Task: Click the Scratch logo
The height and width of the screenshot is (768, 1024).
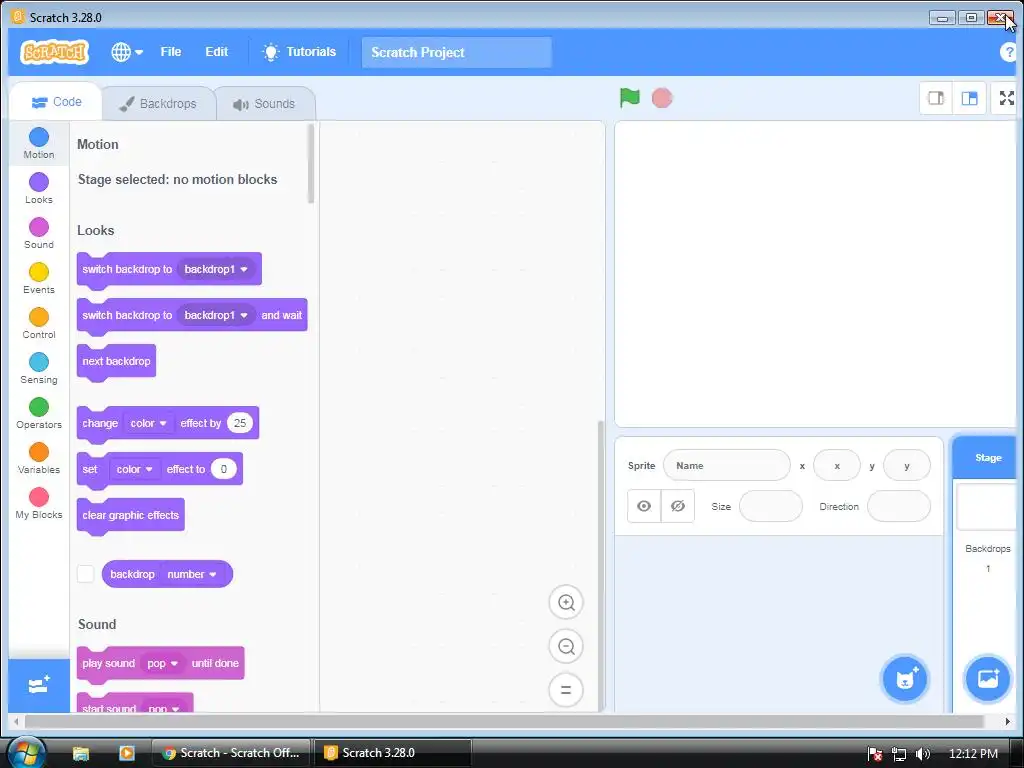Action: 54,52
